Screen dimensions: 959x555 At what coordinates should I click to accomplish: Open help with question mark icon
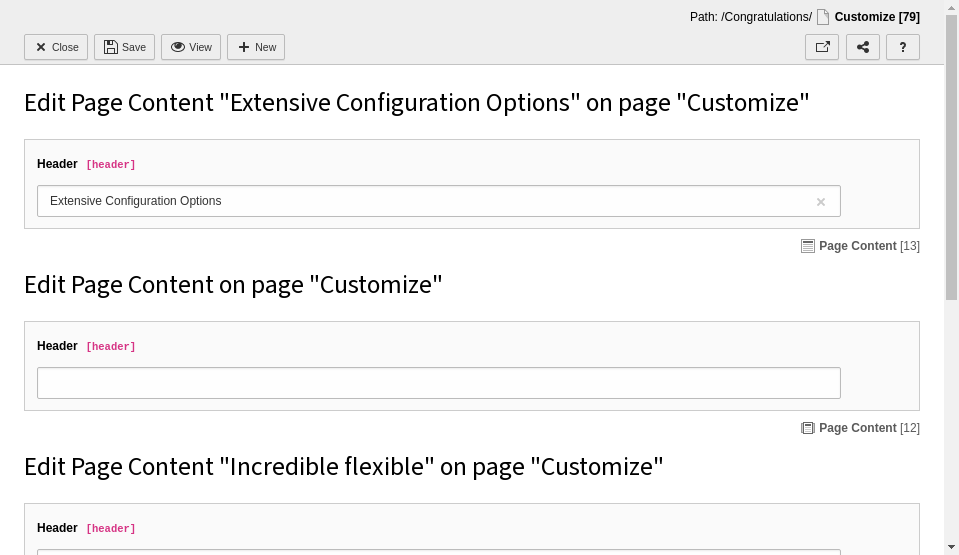coord(903,47)
